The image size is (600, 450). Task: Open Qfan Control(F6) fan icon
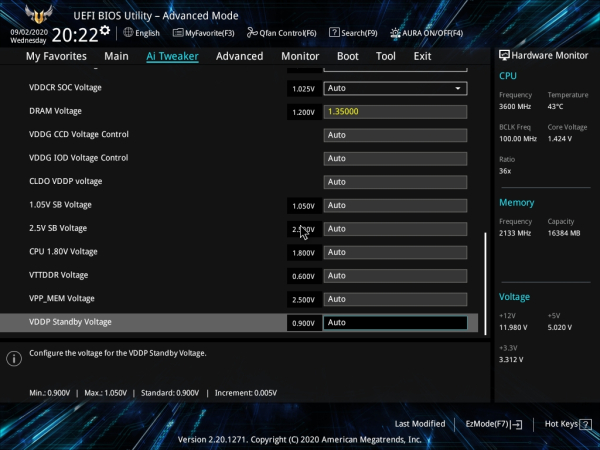coord(252,33)
